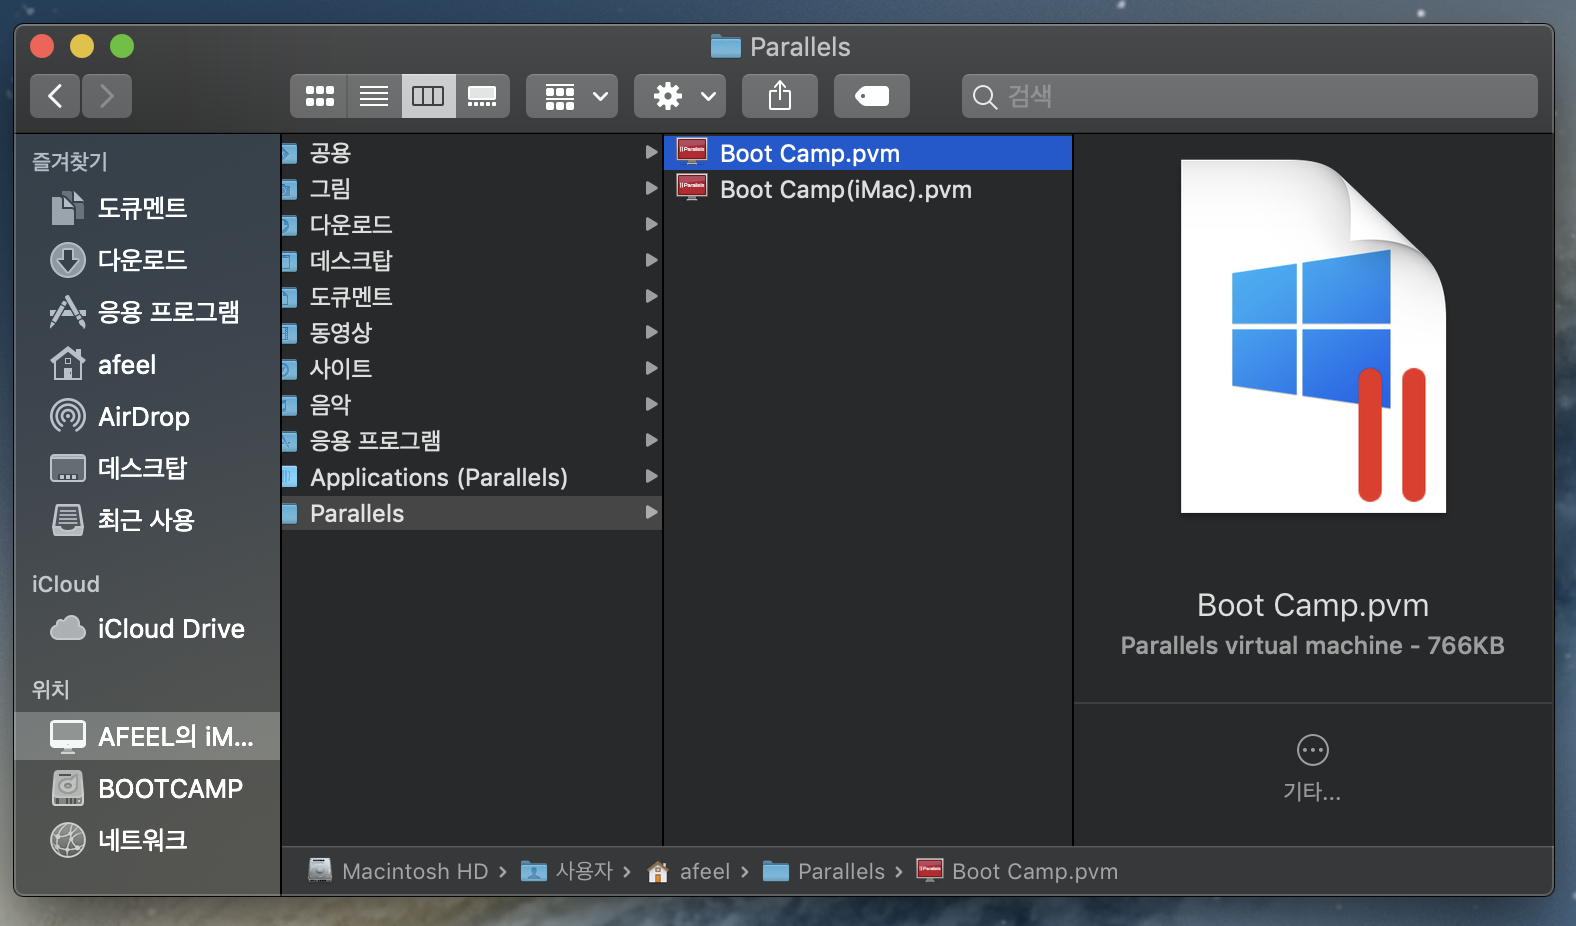Open 도큐멘트 in the sidebar
1576x926 pixels.
[147, 208]
